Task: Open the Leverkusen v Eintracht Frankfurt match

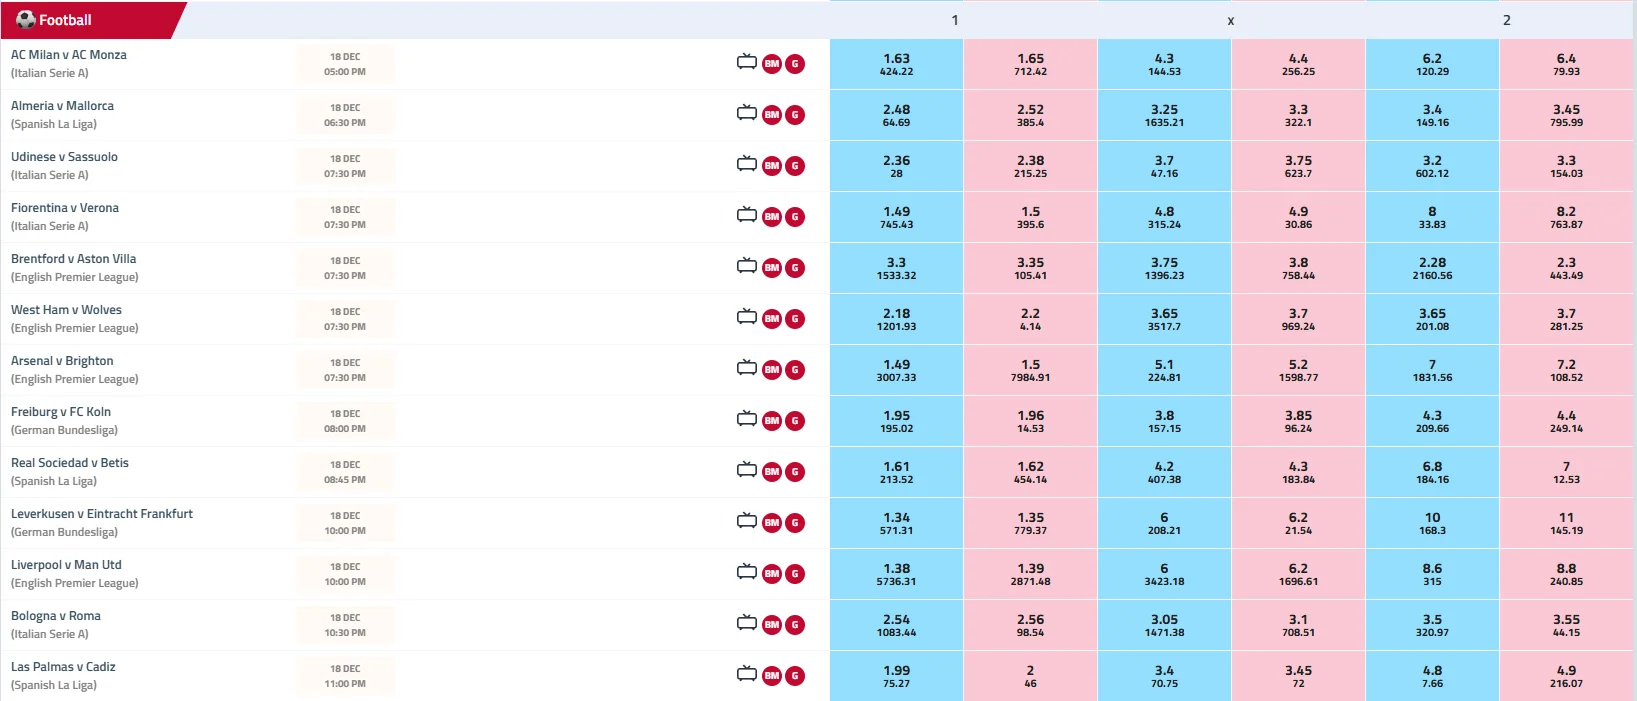Action: (x=102, y=514)
